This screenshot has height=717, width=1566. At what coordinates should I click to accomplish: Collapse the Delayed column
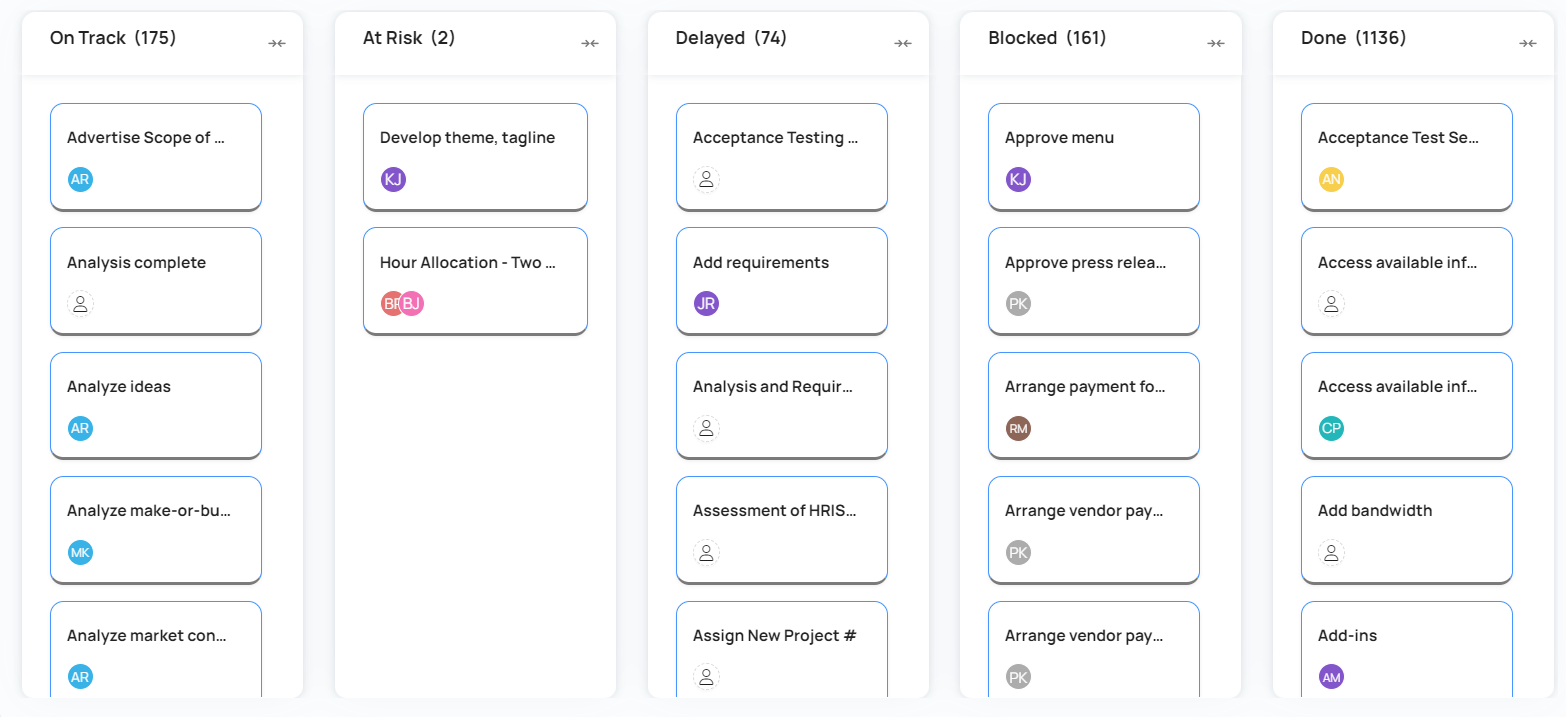point(903,43)
